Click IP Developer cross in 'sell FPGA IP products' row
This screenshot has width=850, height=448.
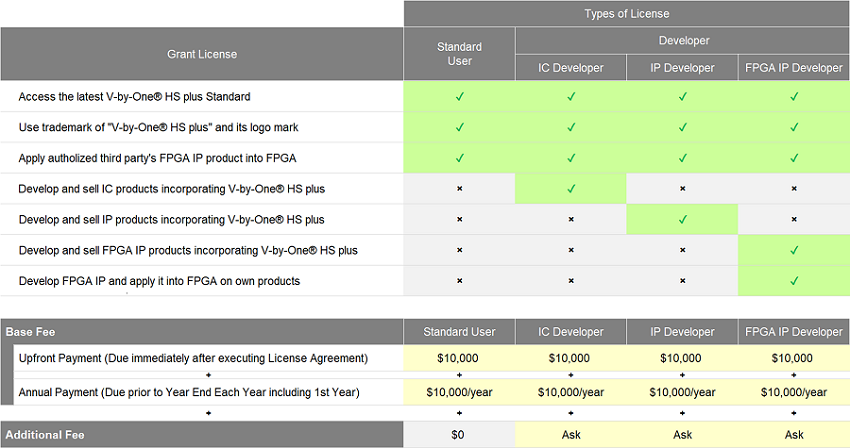click(x=682, y=250)
